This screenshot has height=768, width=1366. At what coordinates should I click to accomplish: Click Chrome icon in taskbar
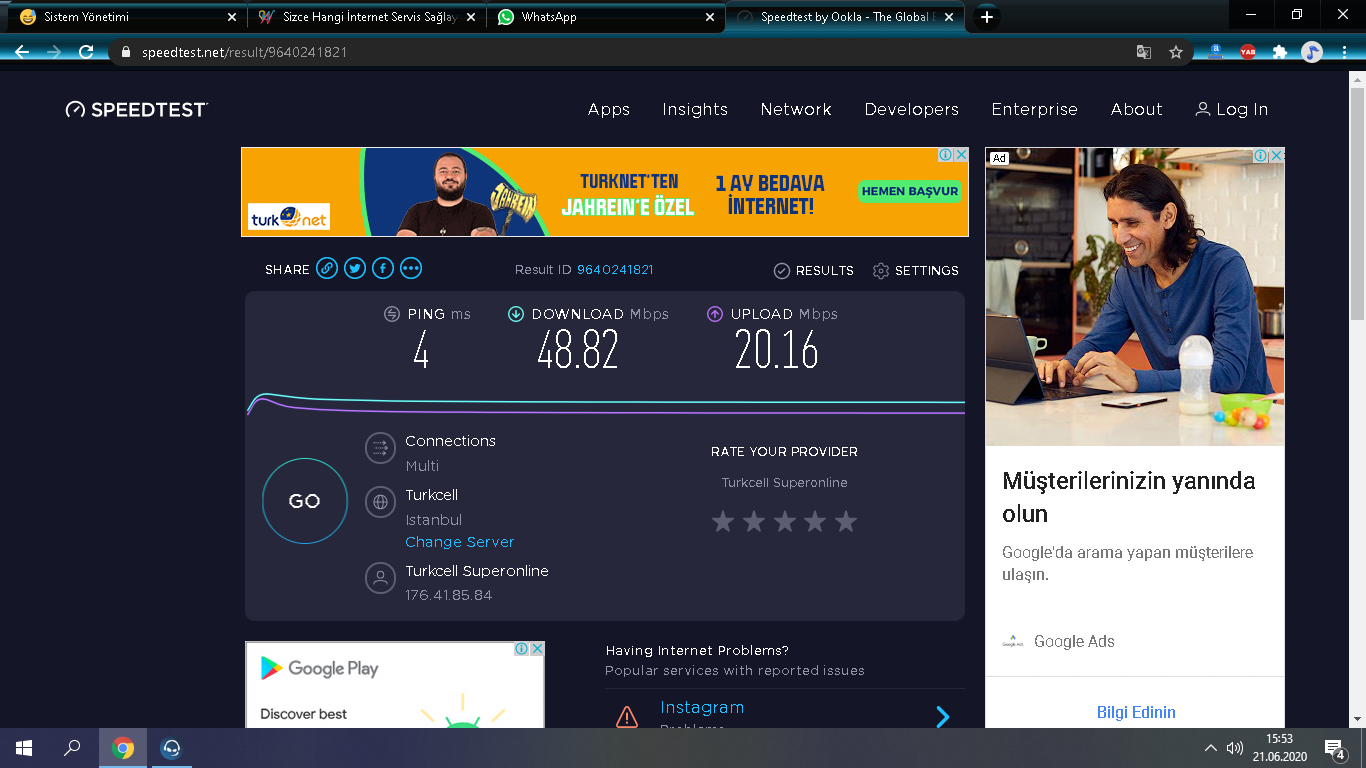123,748
